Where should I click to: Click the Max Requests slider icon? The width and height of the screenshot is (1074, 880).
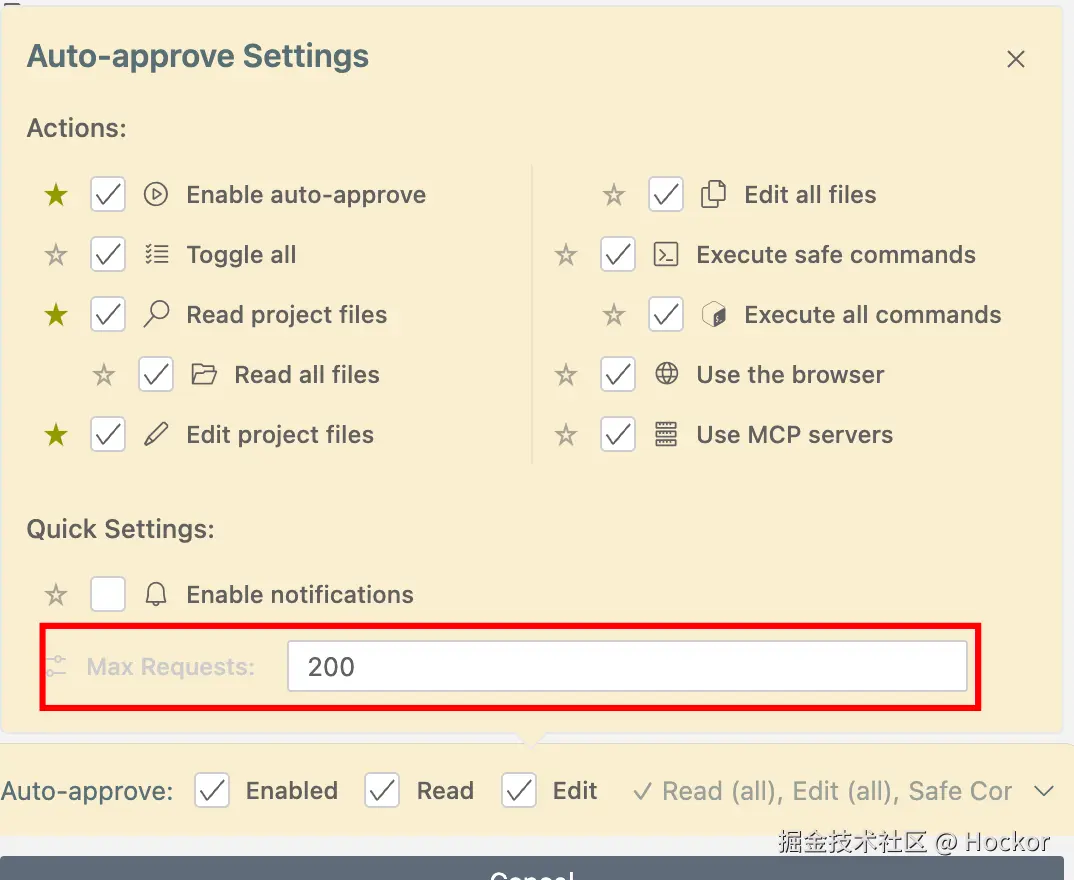click(56, 667)
